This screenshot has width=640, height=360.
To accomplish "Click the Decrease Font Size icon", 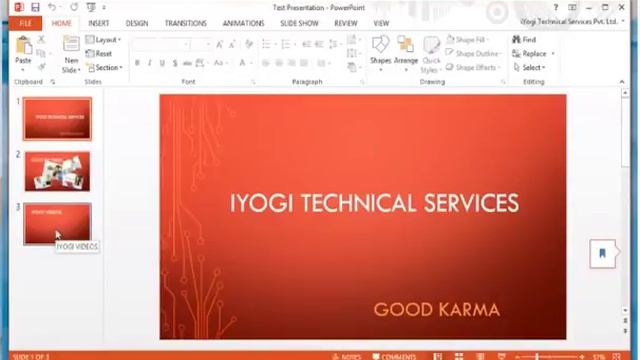I will coord(232,44).
